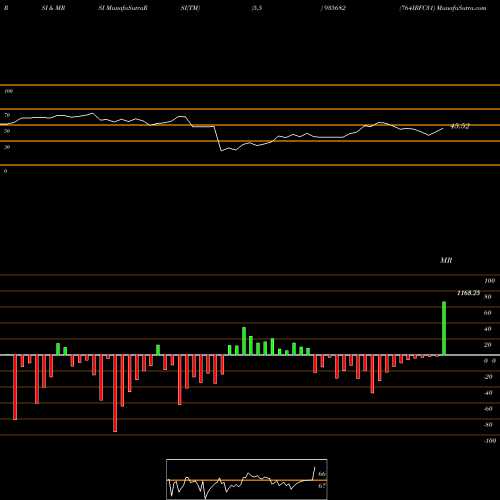Click the RSI axis label 70

pos(7,115)
